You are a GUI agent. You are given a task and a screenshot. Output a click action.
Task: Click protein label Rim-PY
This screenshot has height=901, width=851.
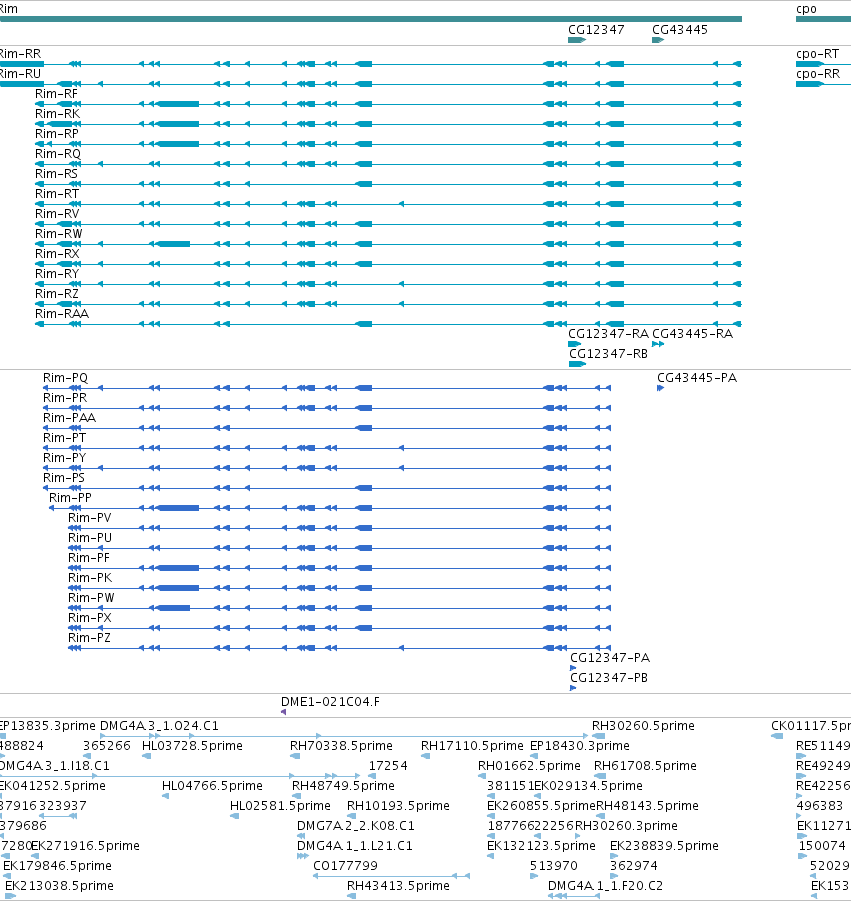click(x=64, y=458)
